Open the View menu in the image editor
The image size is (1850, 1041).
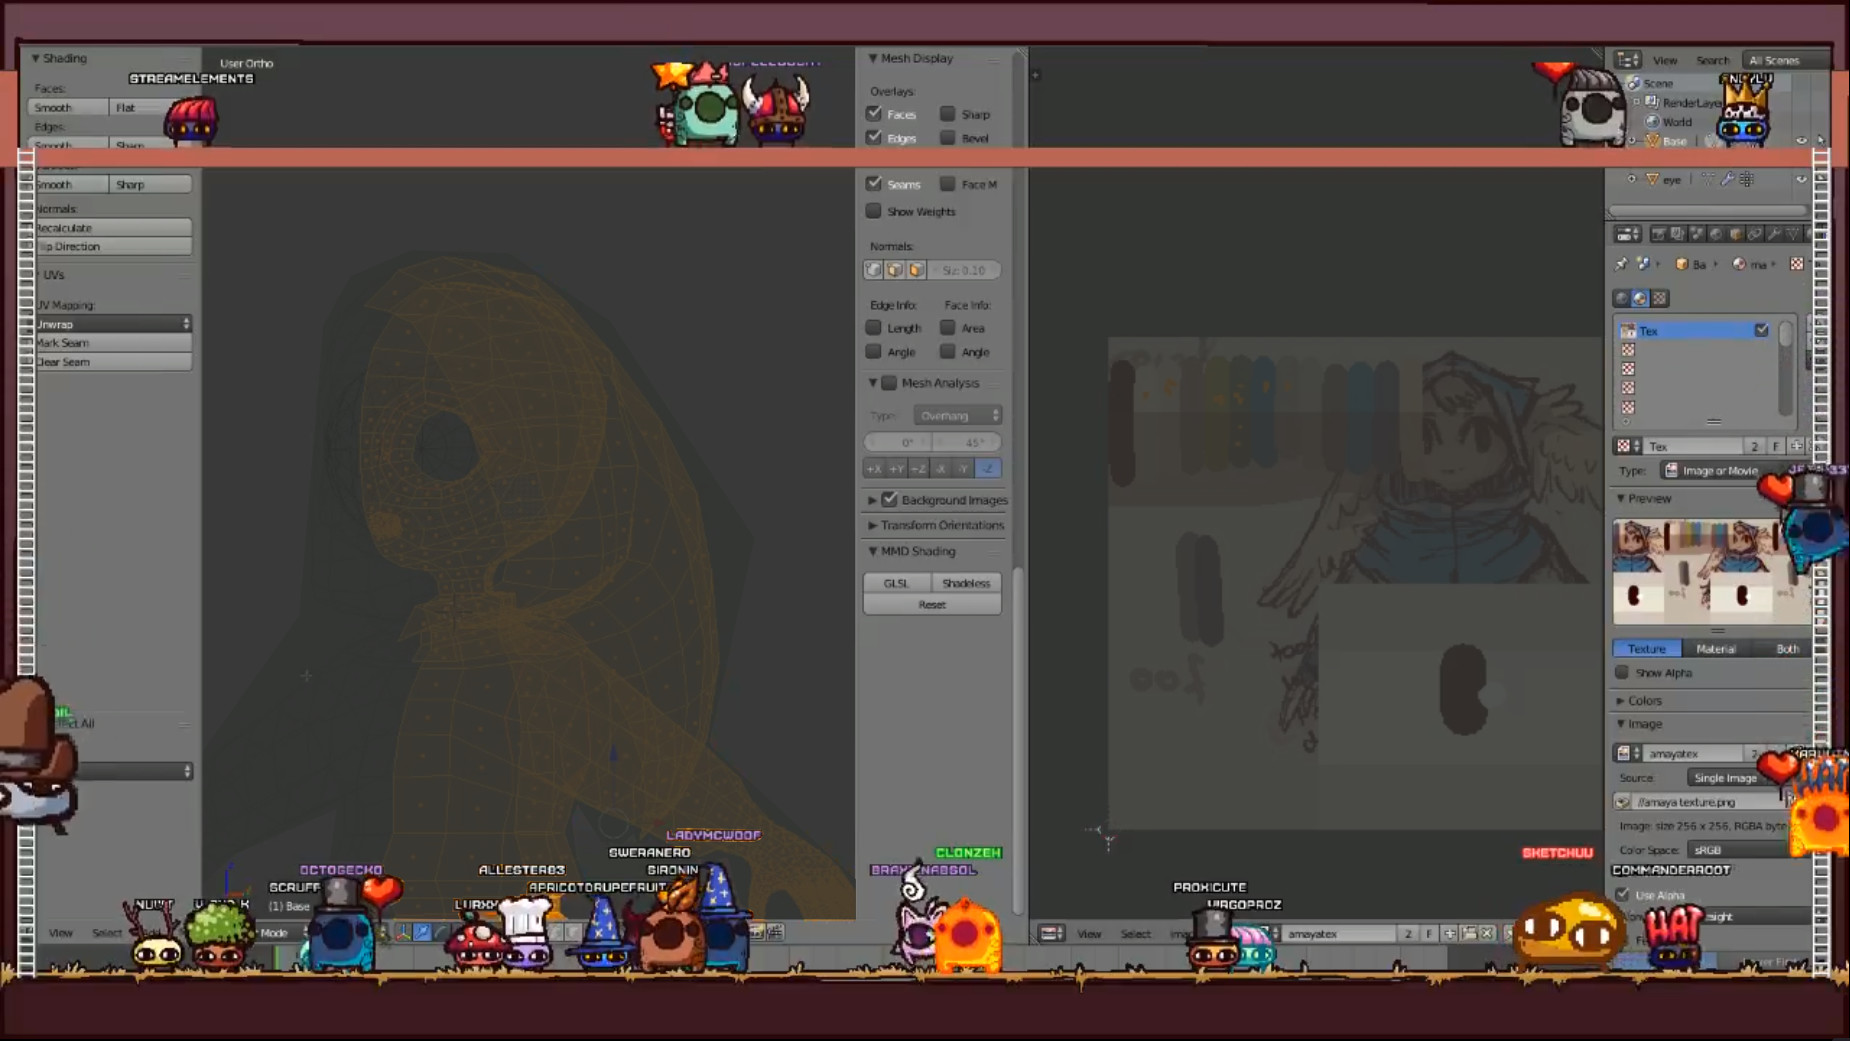pos(1090,933)
